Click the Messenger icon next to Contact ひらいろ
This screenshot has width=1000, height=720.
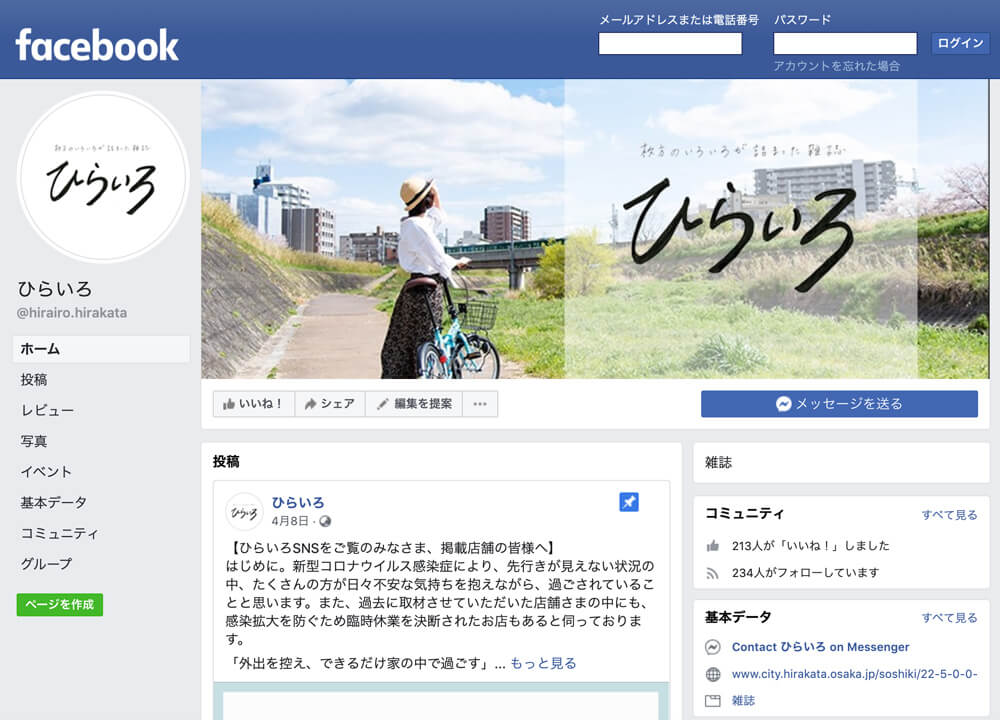(713, 647)
